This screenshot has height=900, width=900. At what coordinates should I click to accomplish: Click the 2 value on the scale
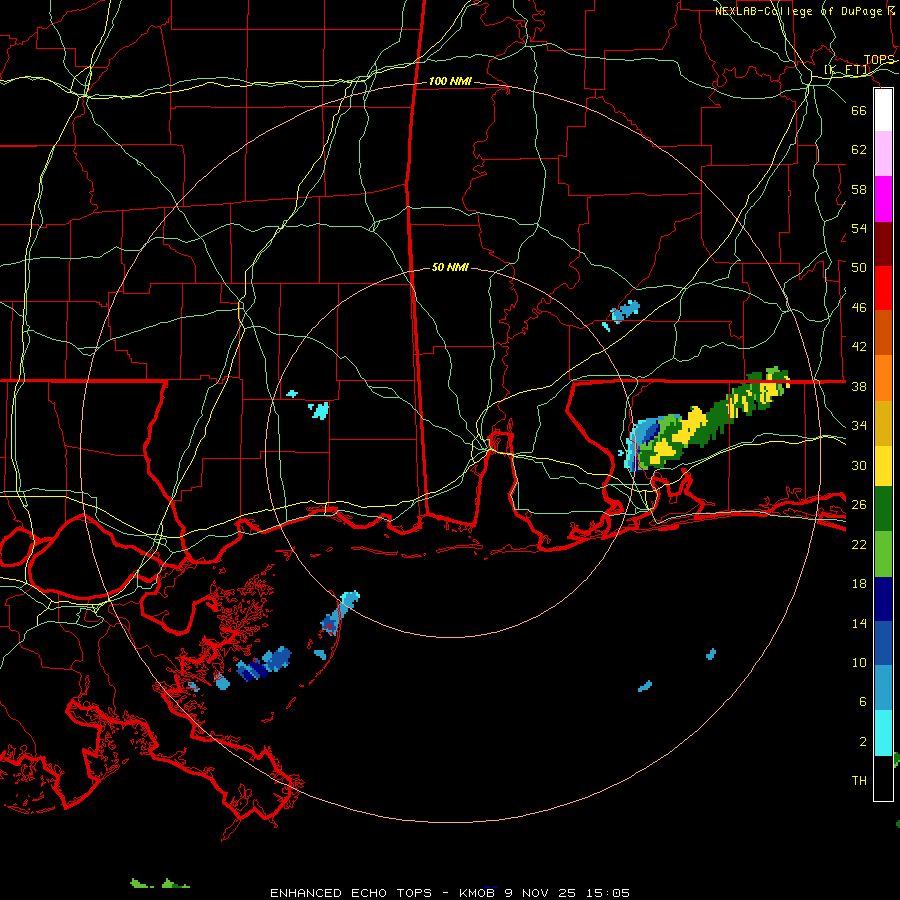(x=862, y=741)
